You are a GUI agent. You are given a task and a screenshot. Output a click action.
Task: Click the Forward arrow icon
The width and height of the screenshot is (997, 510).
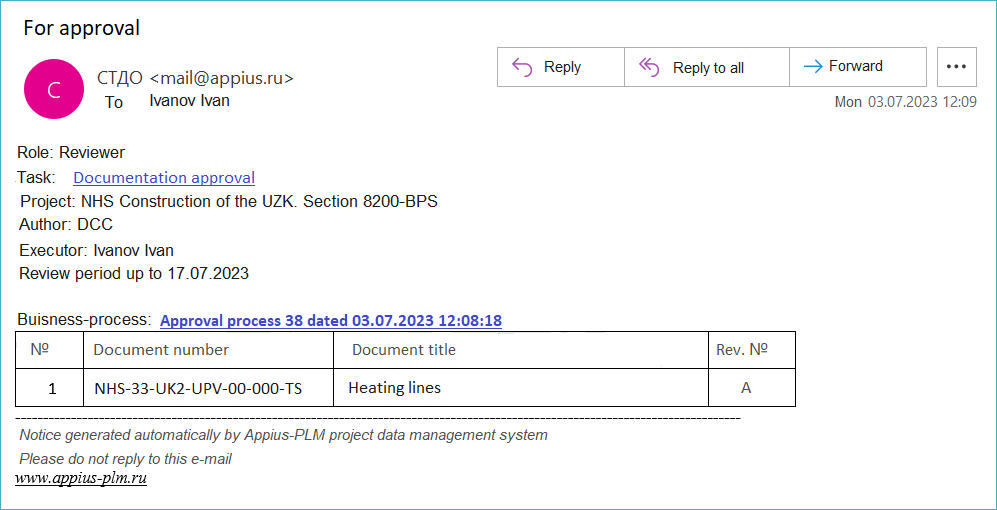[812, 67]
